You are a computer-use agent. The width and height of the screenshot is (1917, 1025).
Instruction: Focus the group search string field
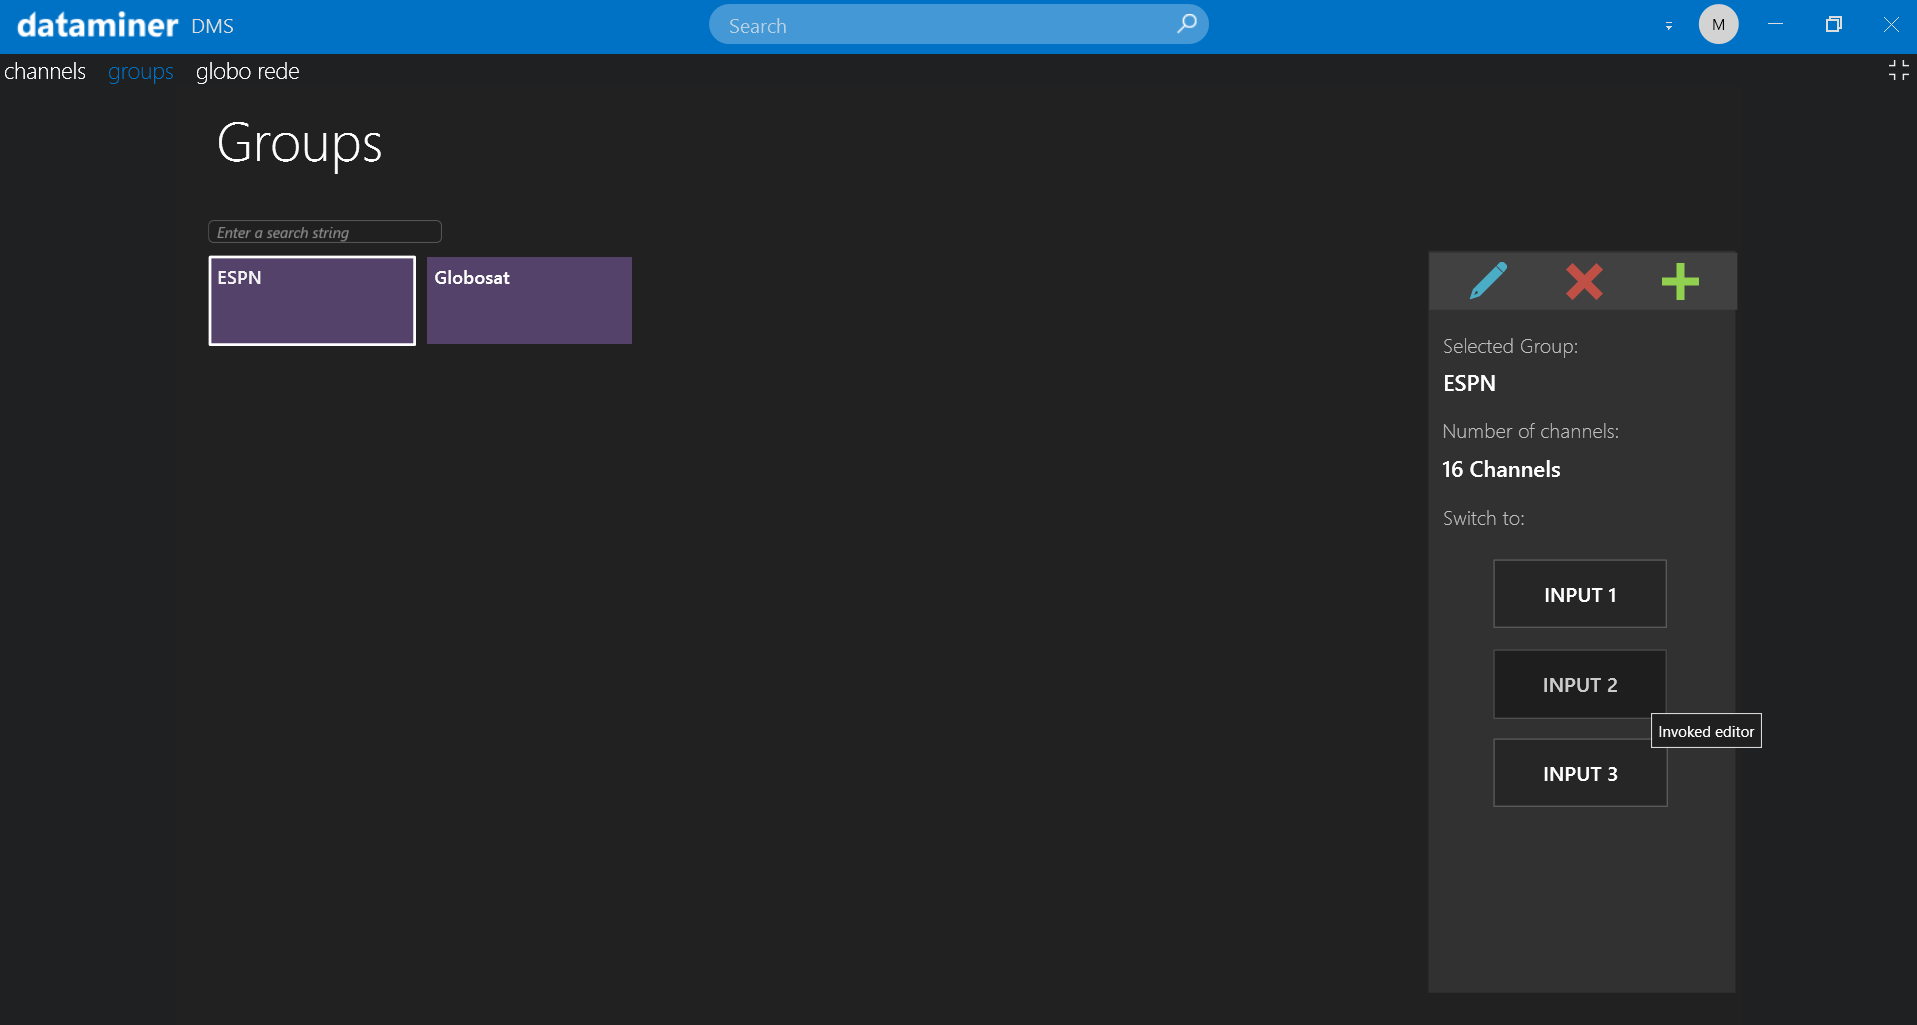[325, 232]
